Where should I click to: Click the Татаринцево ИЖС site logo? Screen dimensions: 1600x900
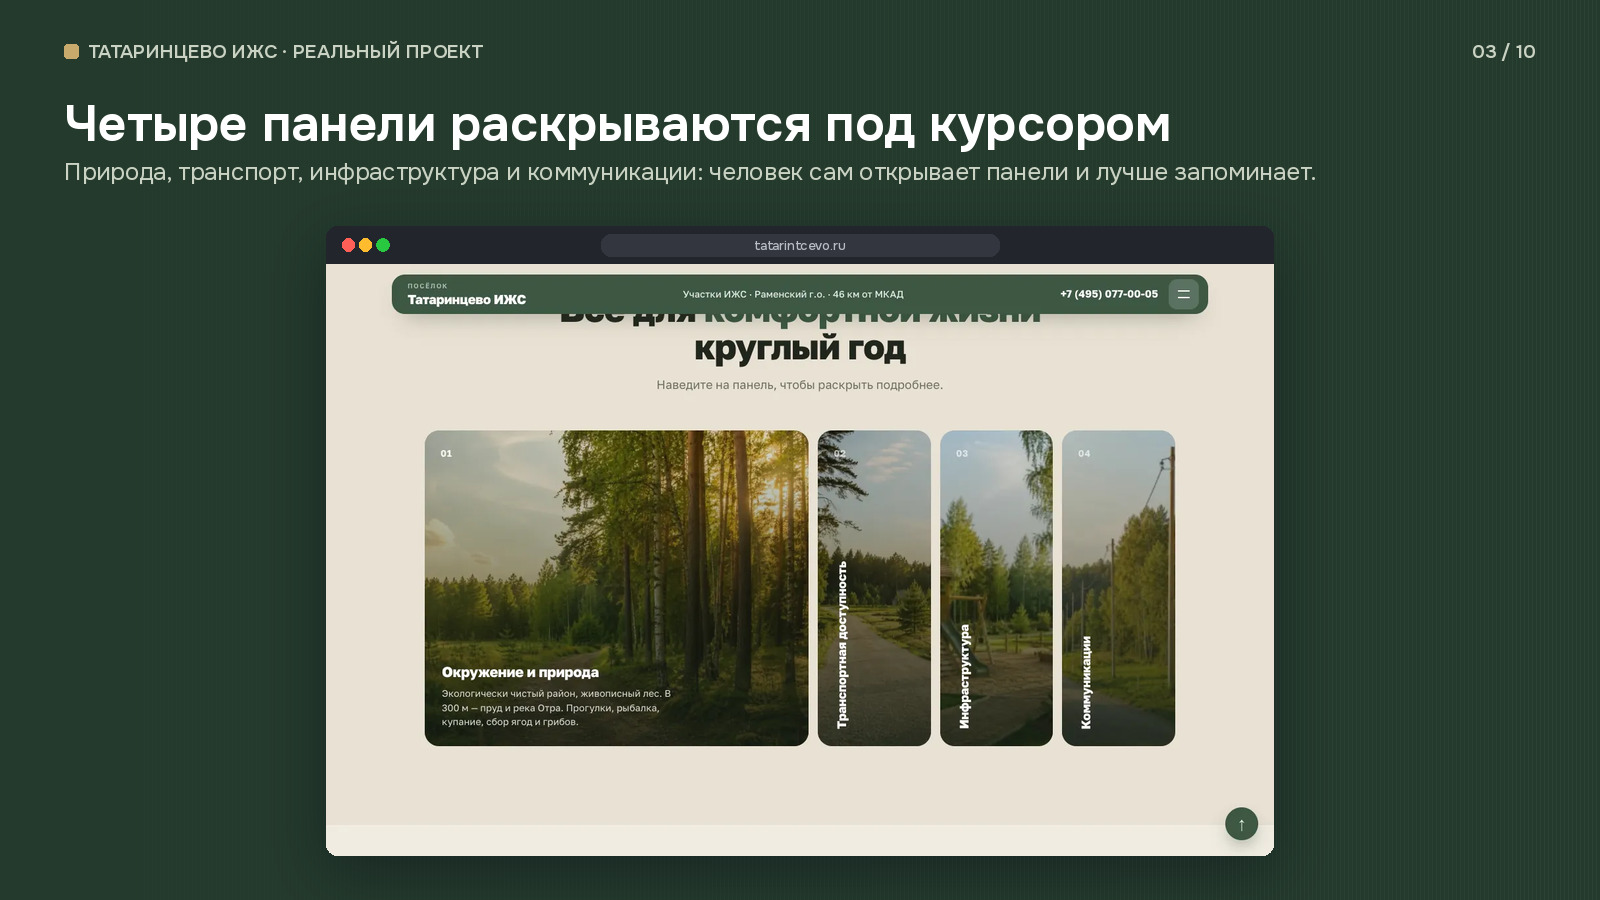tap(466, 294)
